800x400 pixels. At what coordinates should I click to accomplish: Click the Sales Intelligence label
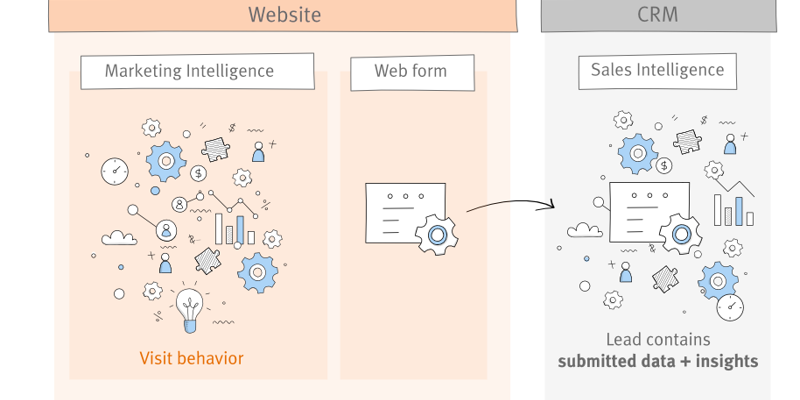(657, 71)
